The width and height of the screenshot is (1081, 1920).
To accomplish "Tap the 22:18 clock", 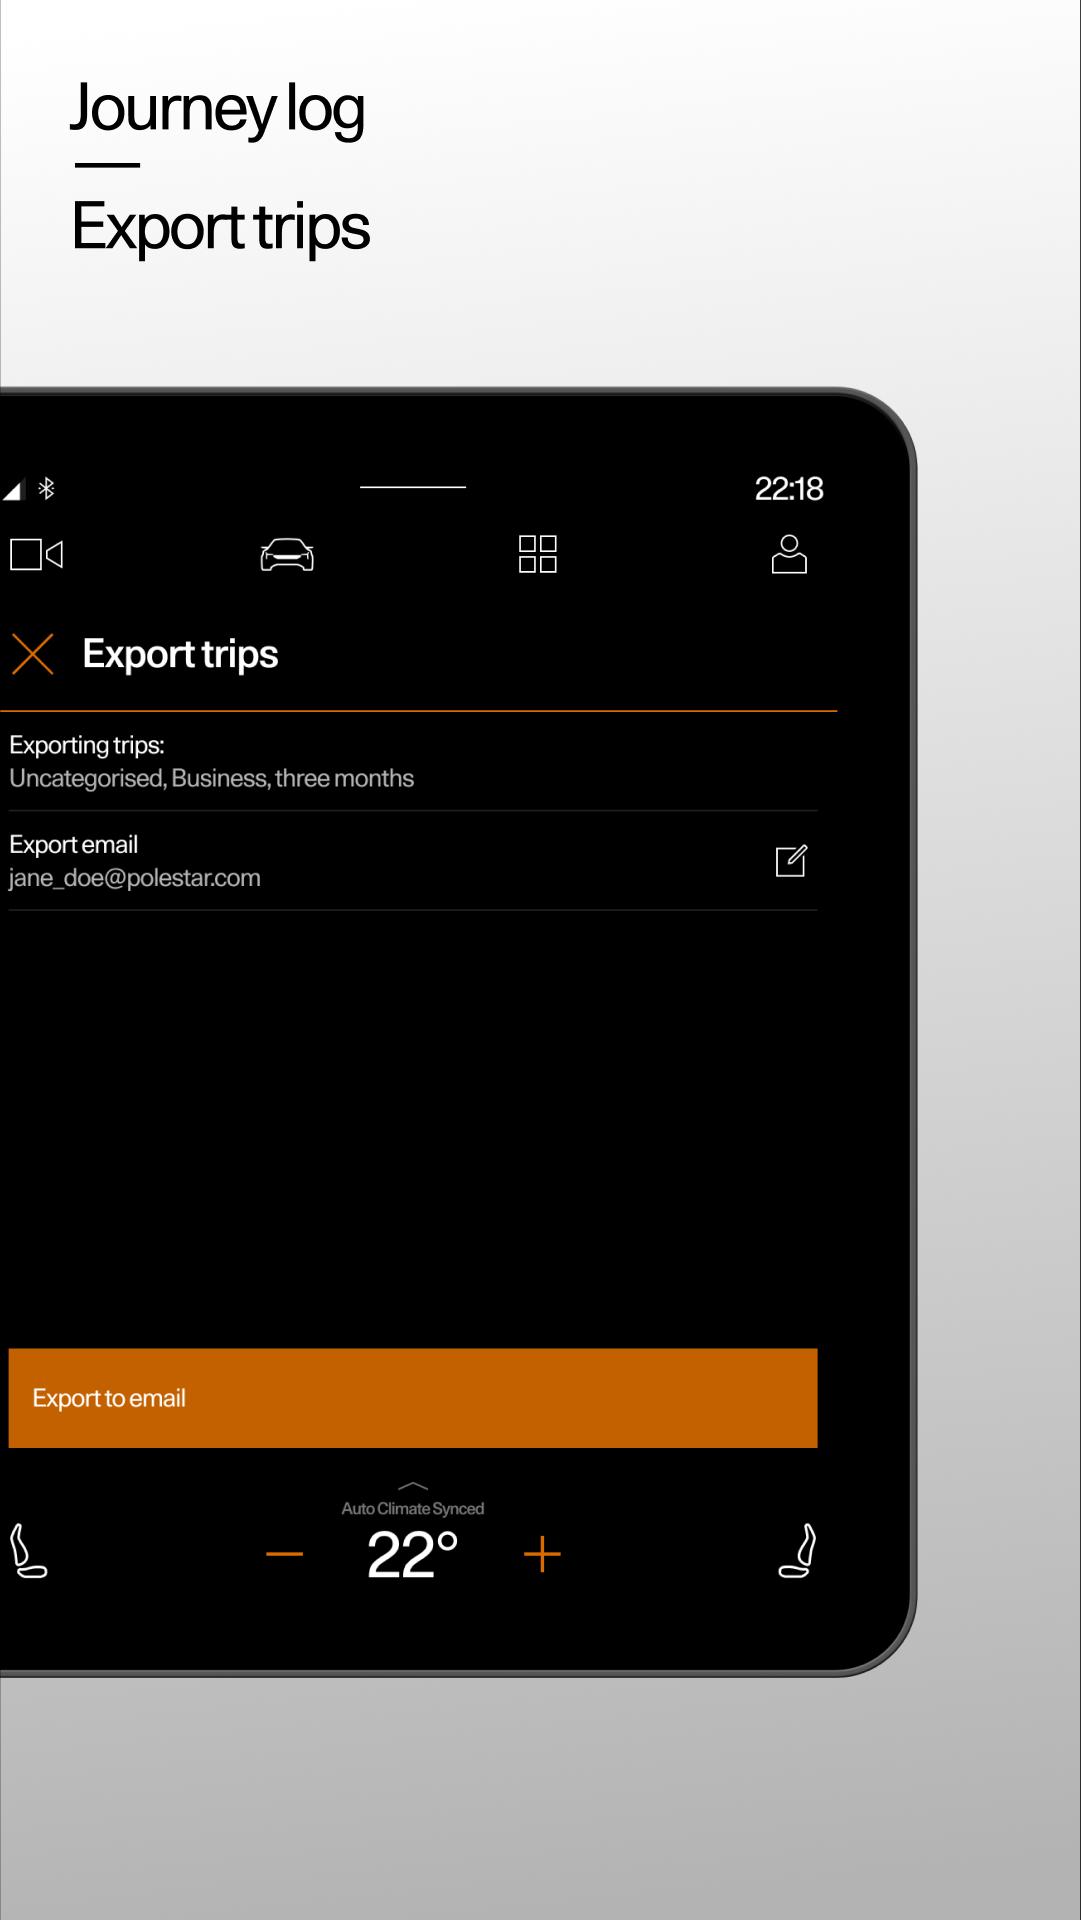I will click(789, 488).
